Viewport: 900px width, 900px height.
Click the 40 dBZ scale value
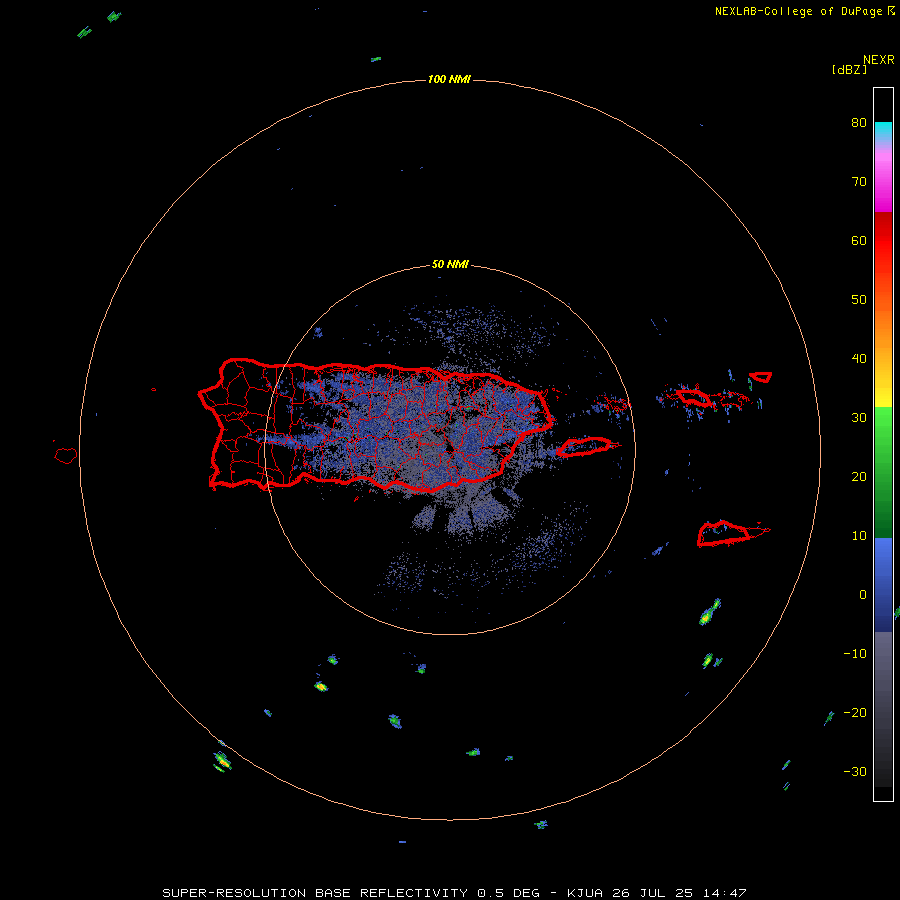859,359
